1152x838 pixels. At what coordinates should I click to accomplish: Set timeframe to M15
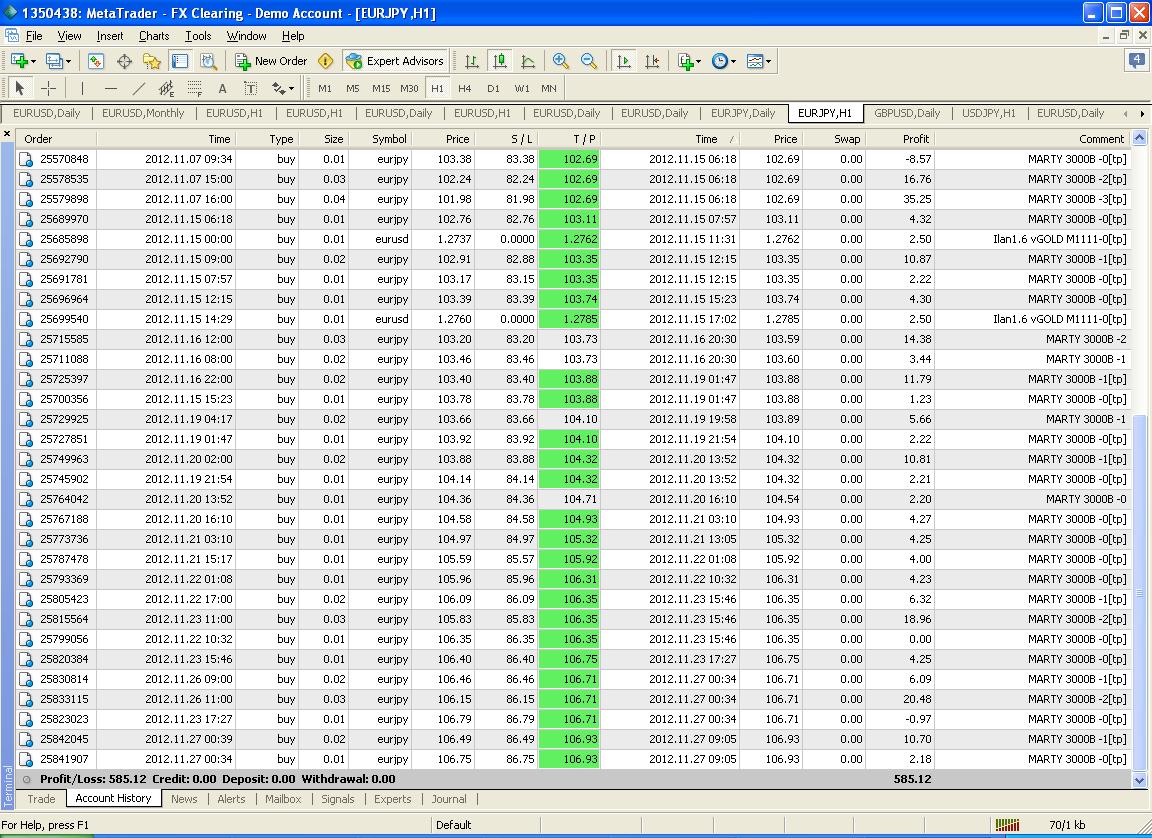pyautogui.click(x=381, y=89)
